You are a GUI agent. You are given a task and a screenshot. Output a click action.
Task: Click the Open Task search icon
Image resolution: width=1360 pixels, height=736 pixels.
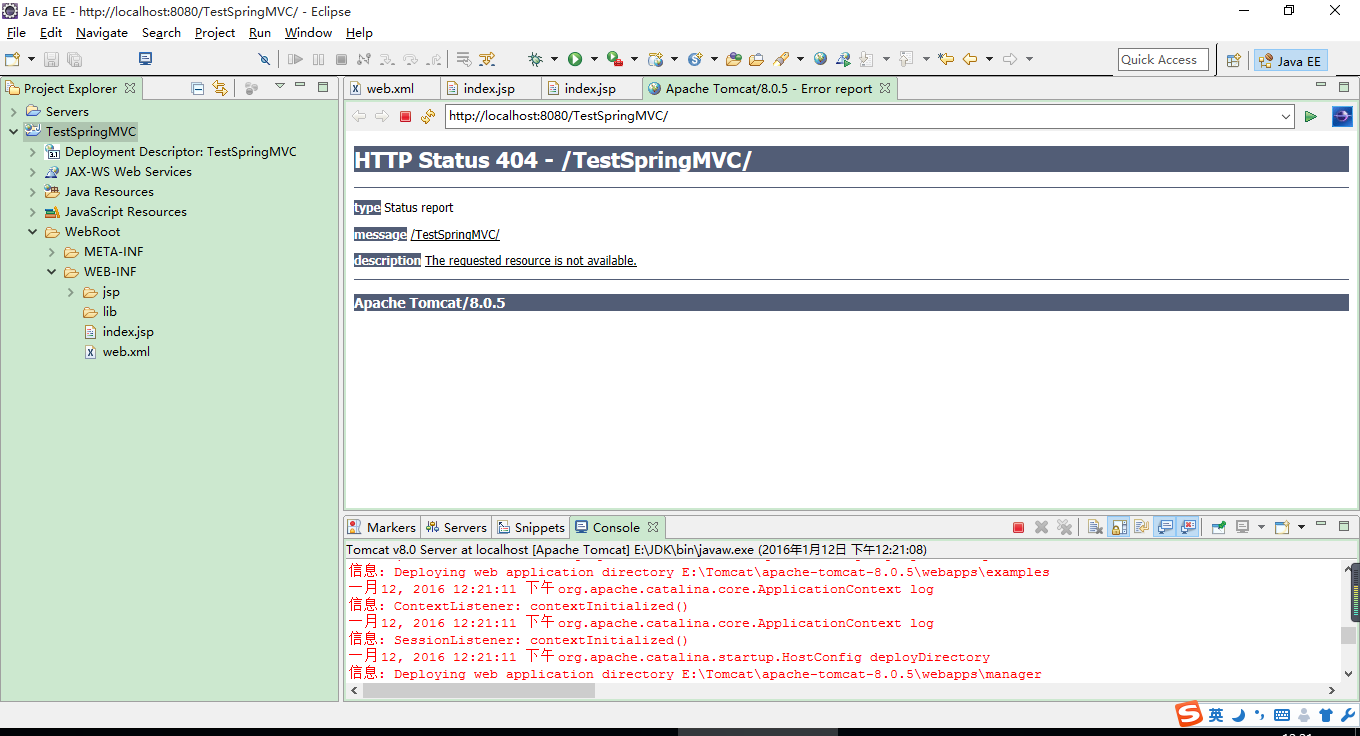click(756, 59)
